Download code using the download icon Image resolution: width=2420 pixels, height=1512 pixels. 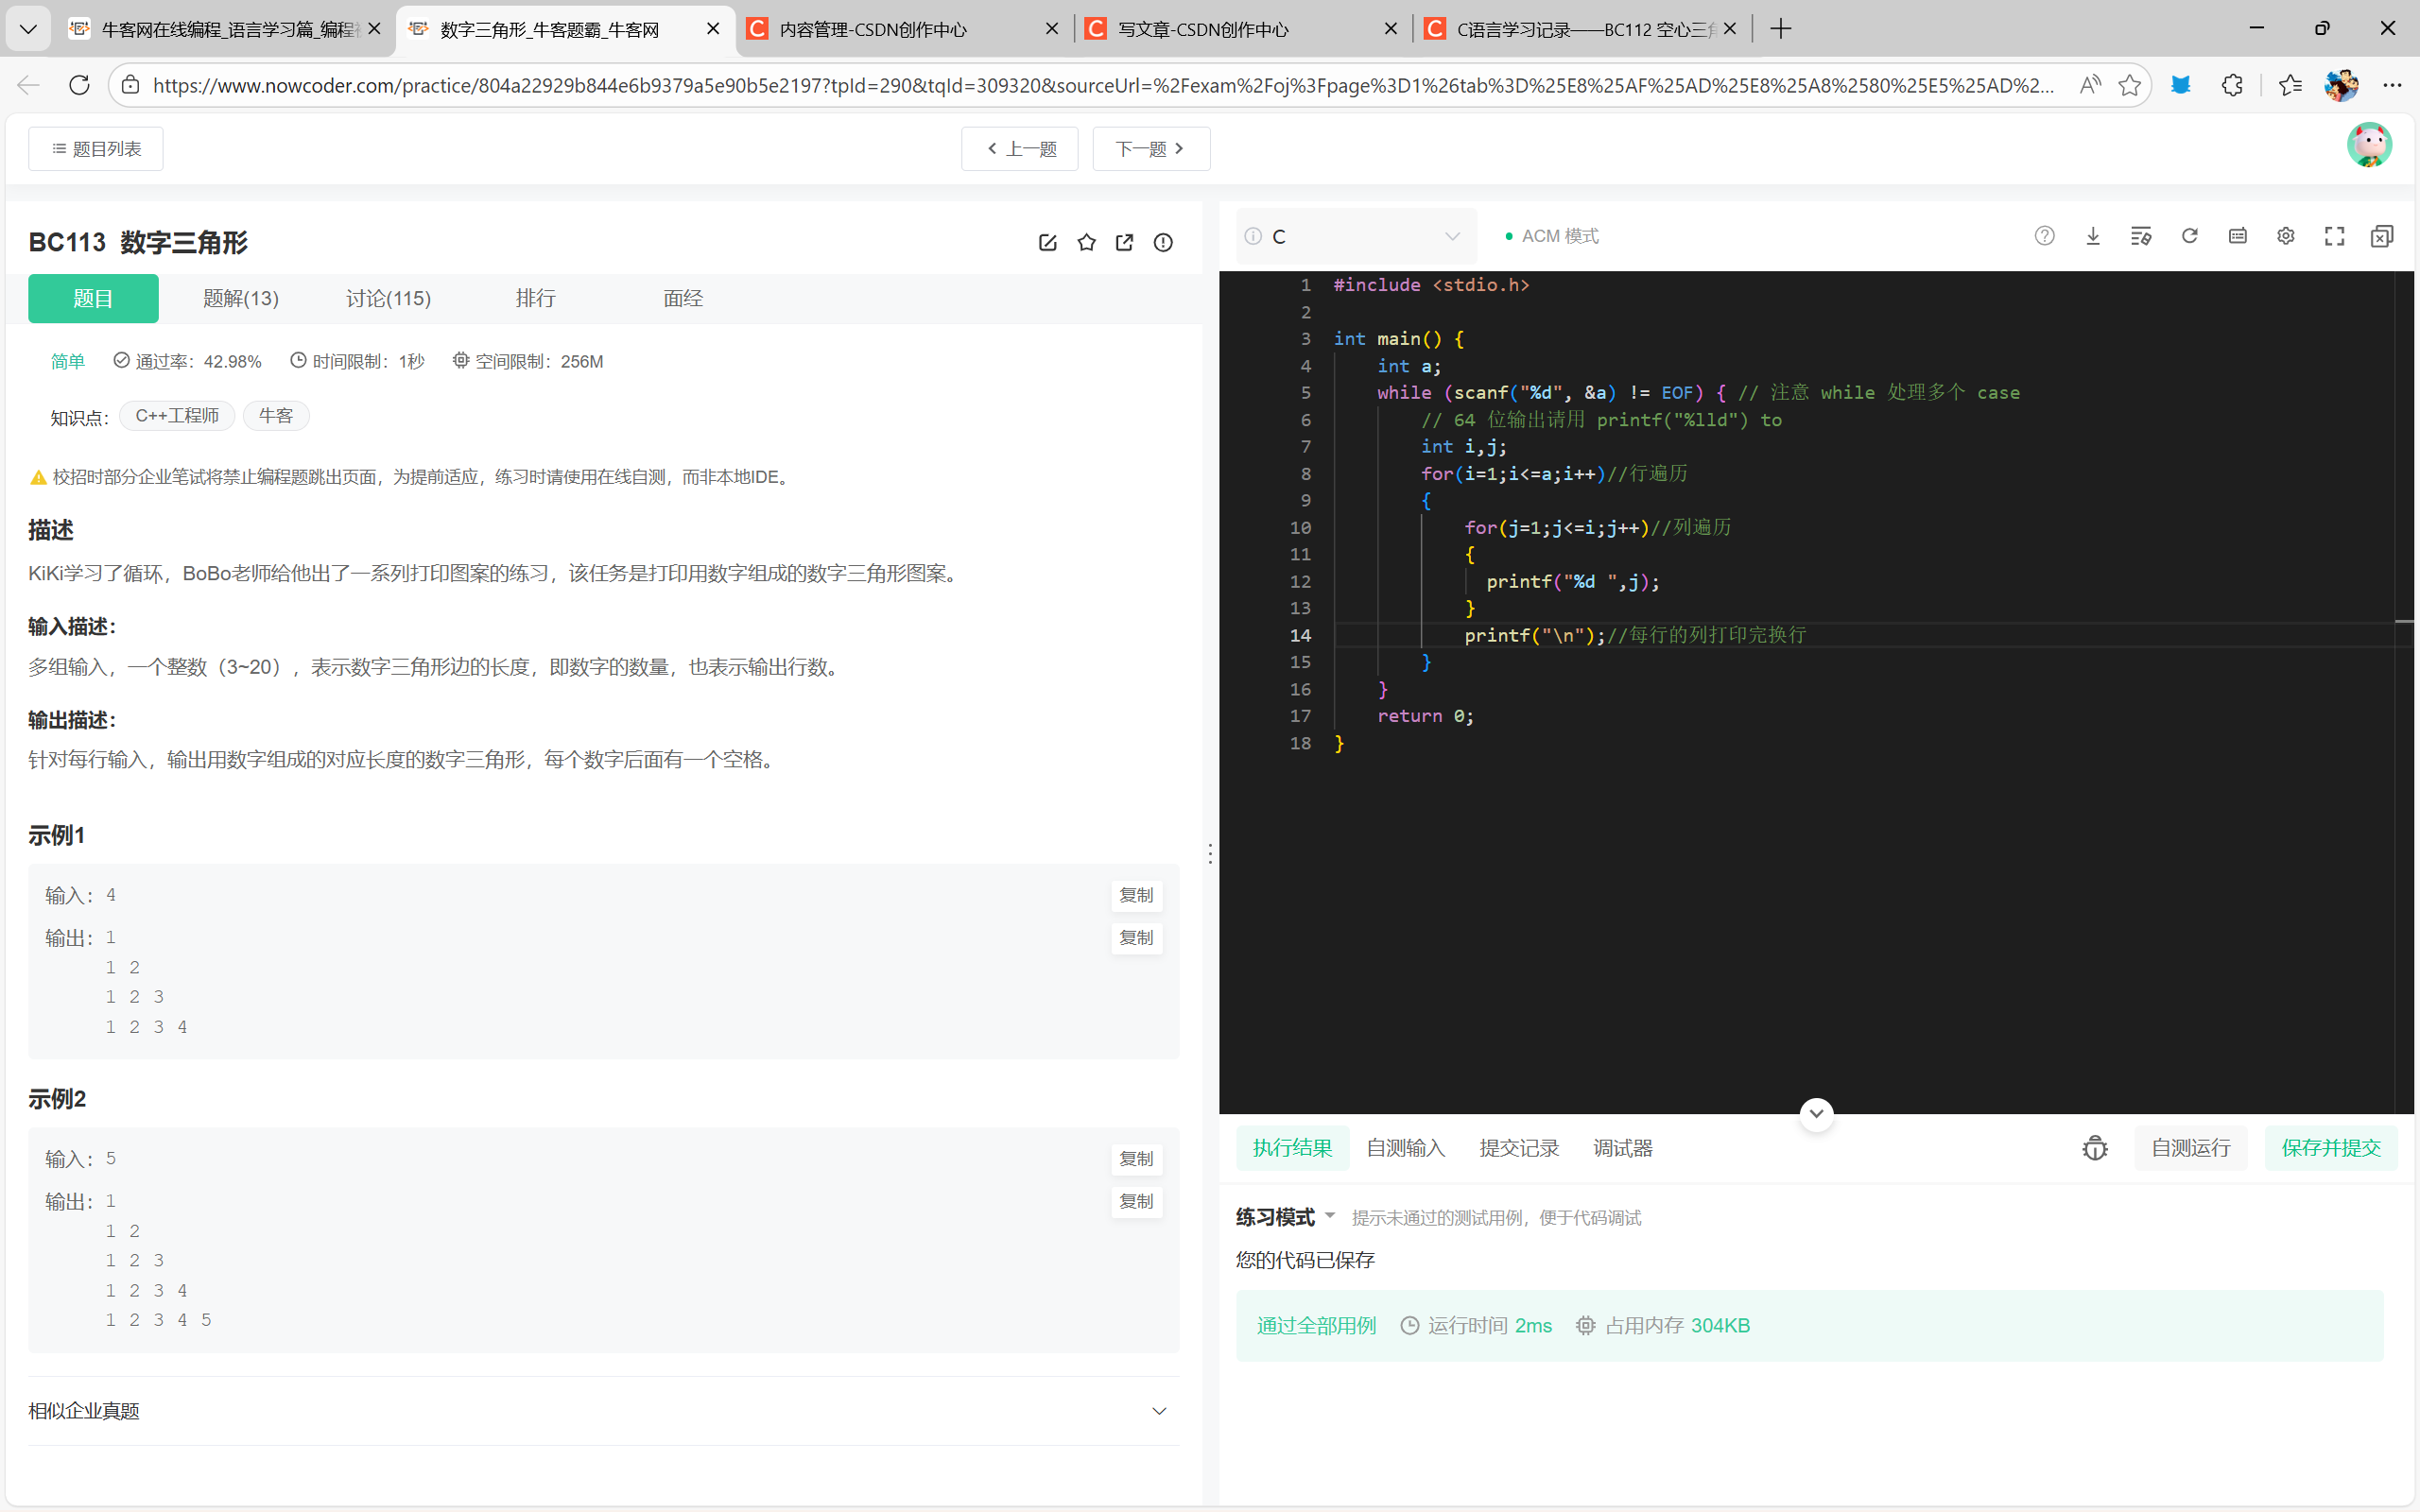pos(2092,236)
